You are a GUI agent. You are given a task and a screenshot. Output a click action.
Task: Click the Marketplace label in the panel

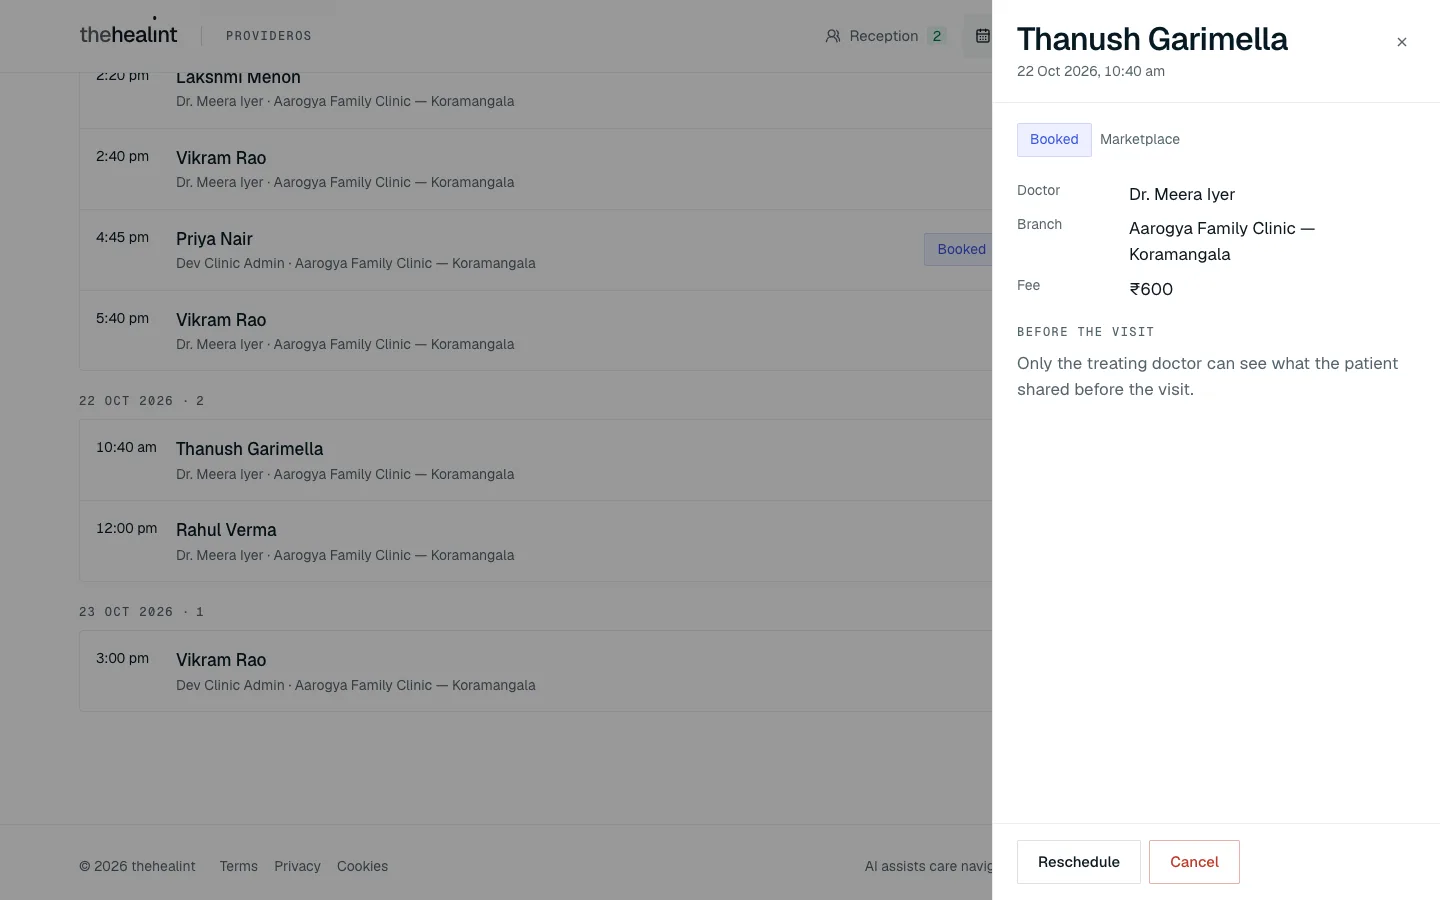tap(1139, 140)
